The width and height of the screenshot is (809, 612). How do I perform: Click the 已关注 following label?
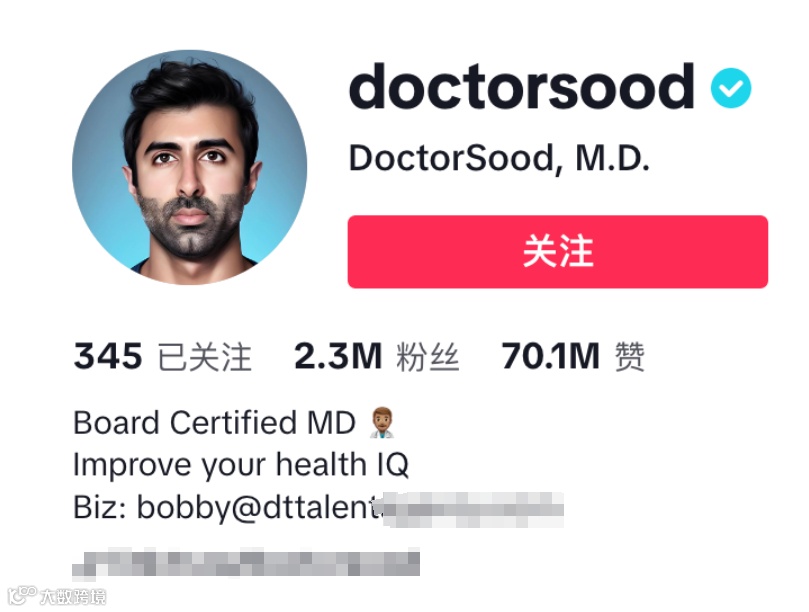205,357
